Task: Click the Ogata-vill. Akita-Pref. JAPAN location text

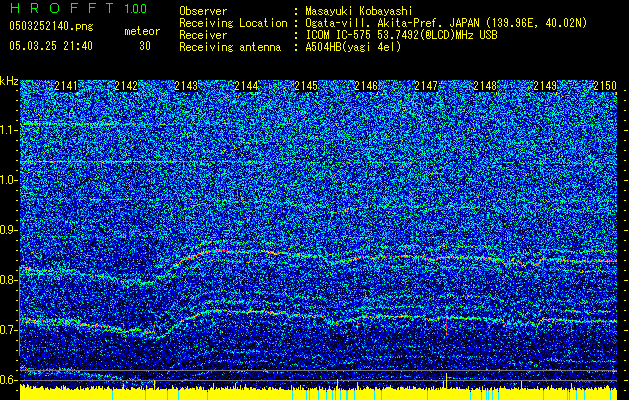Action: coord(446,23)
